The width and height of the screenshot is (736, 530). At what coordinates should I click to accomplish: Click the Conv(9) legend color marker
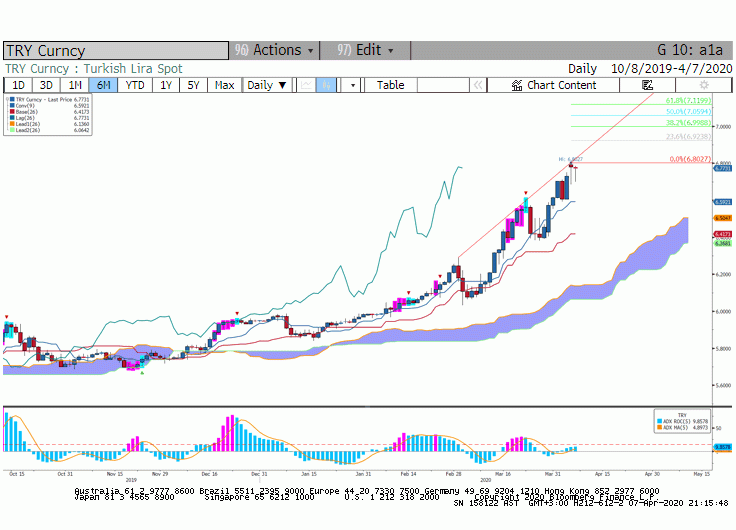12,106
